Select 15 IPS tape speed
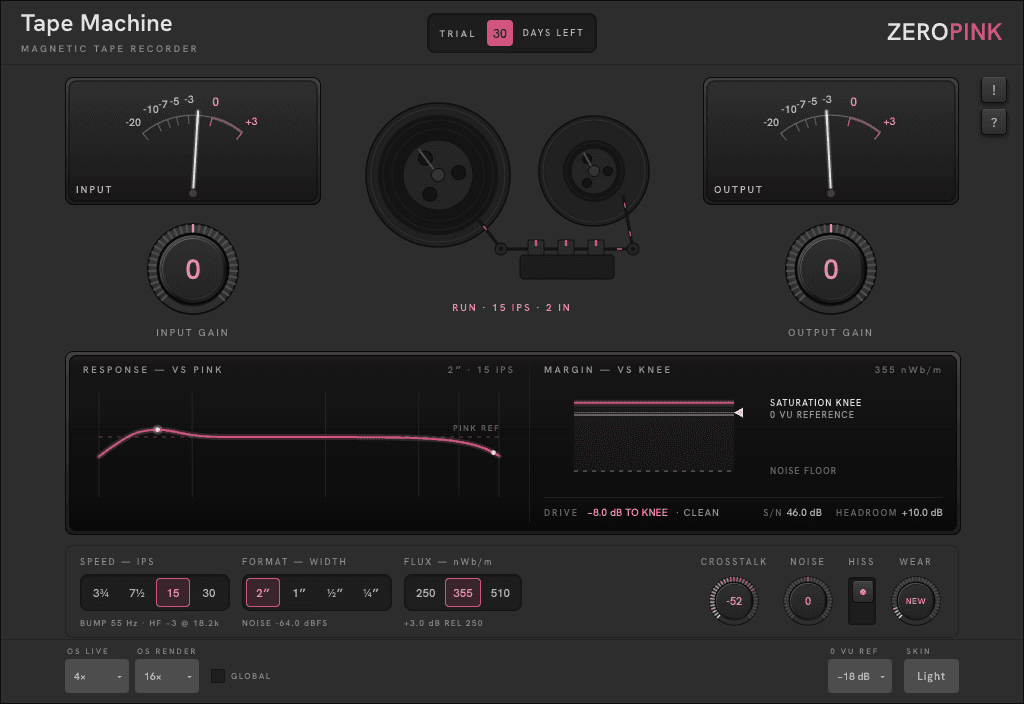This screenshot has width=1024, height=704. [173, 593]
